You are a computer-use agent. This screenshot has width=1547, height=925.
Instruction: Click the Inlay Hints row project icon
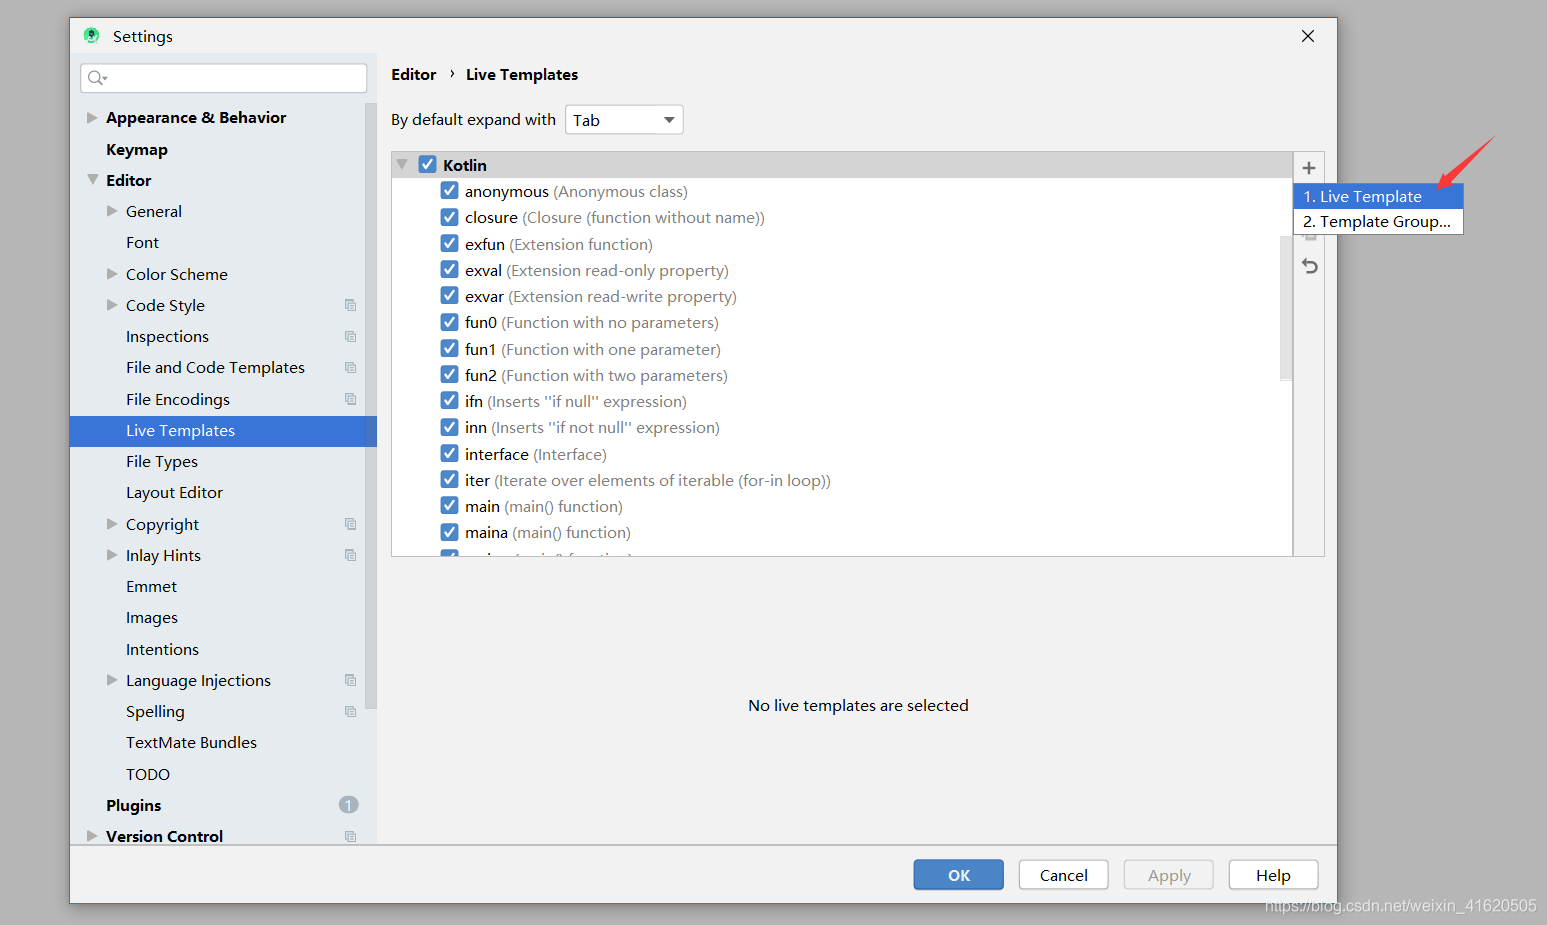(x=350, y=555)
